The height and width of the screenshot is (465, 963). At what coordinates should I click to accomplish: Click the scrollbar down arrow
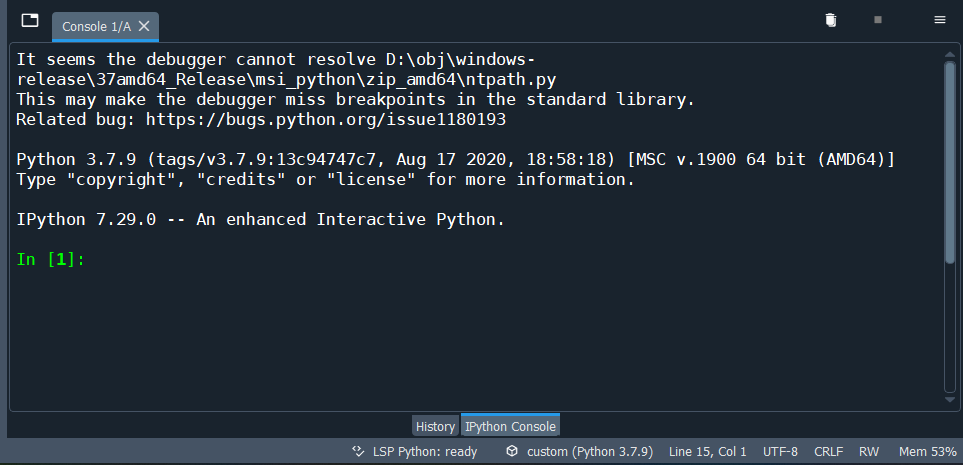949,399
